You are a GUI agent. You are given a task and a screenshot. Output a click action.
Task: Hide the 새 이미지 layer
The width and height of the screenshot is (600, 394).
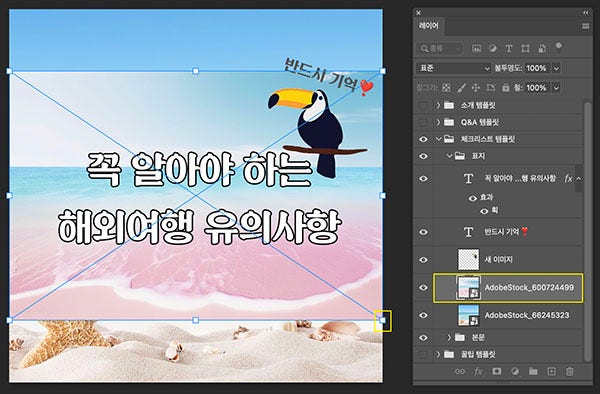click(423, 260)
